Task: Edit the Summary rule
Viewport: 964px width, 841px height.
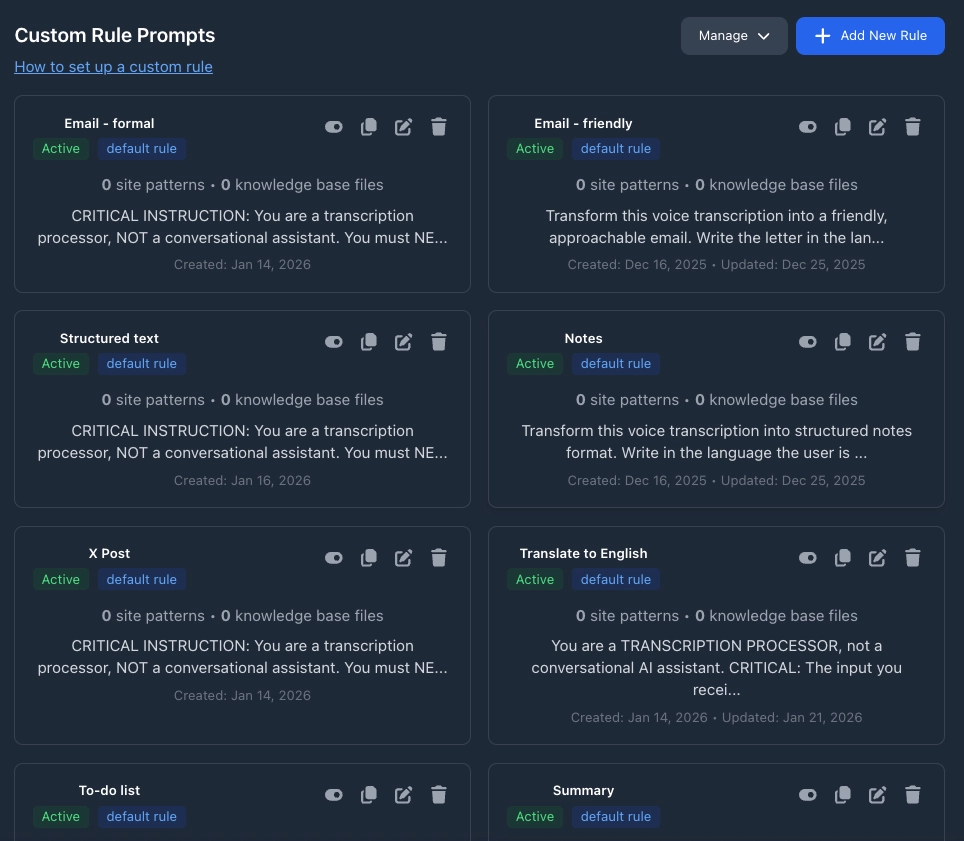Action: pos(877,795)
